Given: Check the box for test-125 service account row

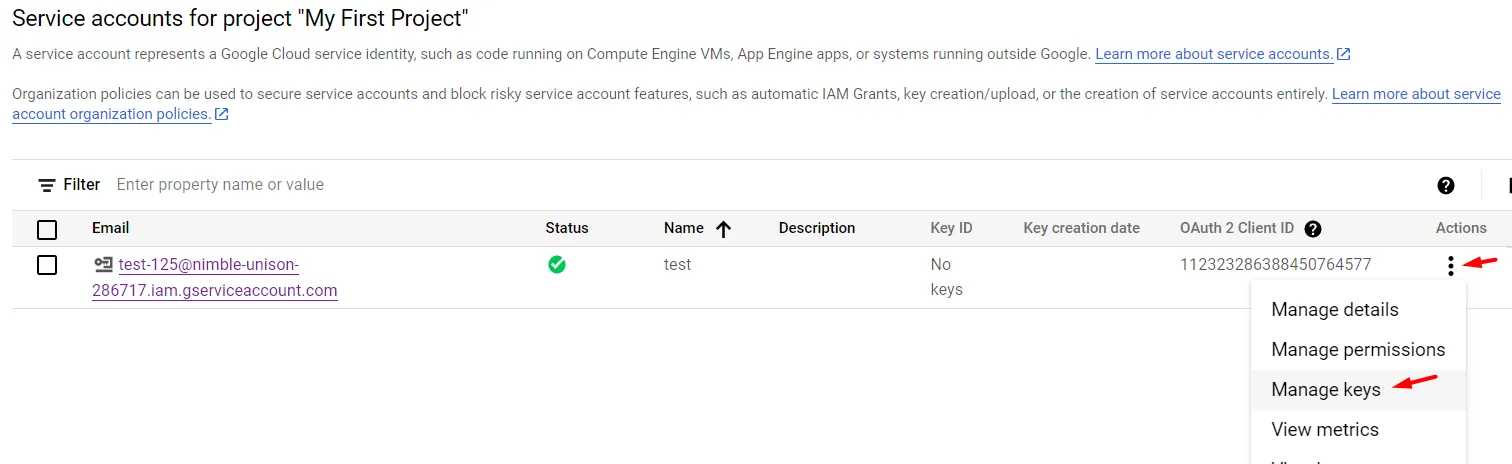Looking at the screenshot, I should [47, 265].
